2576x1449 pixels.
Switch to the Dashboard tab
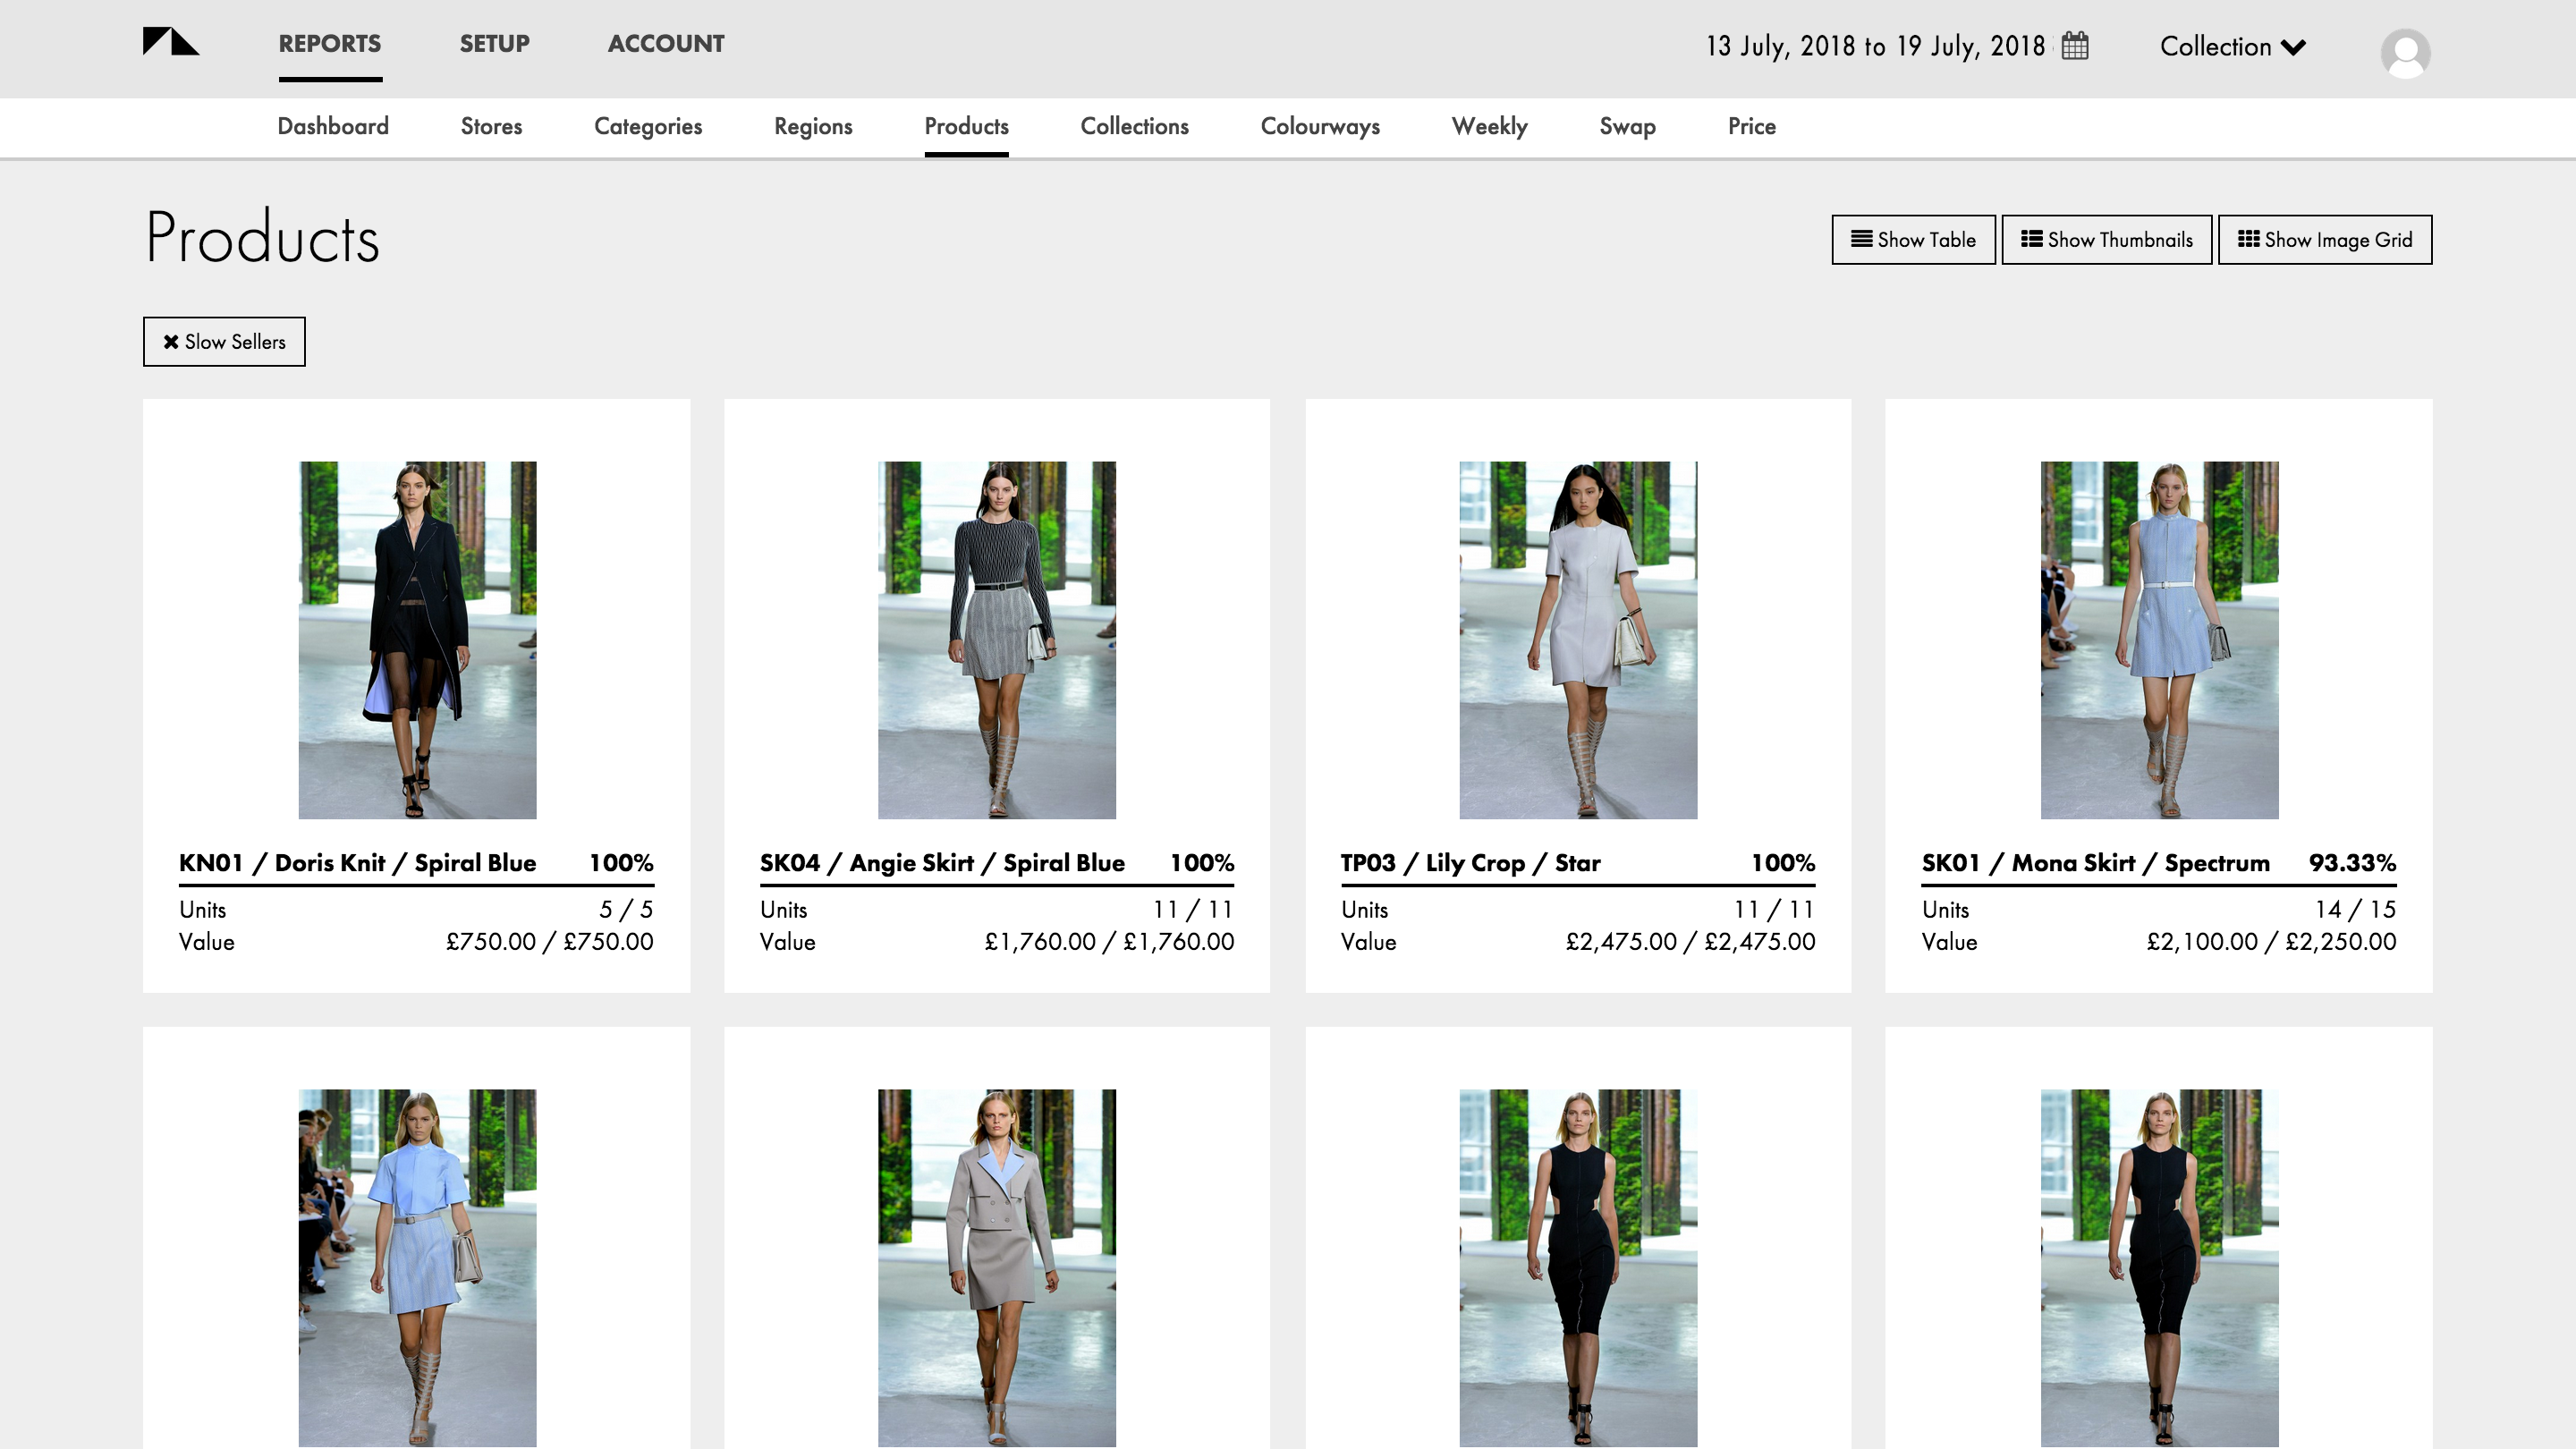pyautogui.click(x=333, y=127)
